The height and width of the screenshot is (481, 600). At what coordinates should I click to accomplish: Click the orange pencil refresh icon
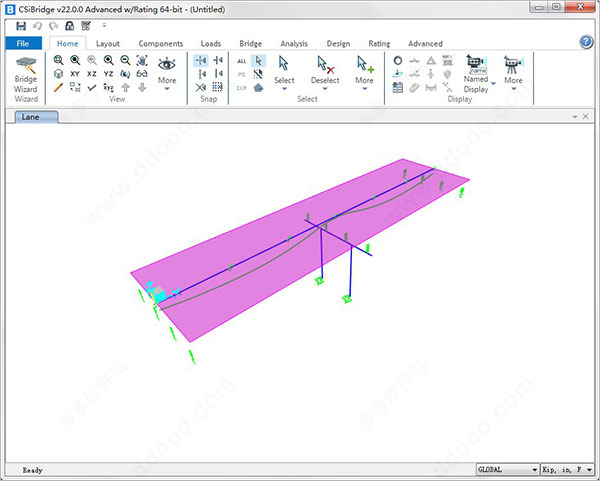pos(58,88)
